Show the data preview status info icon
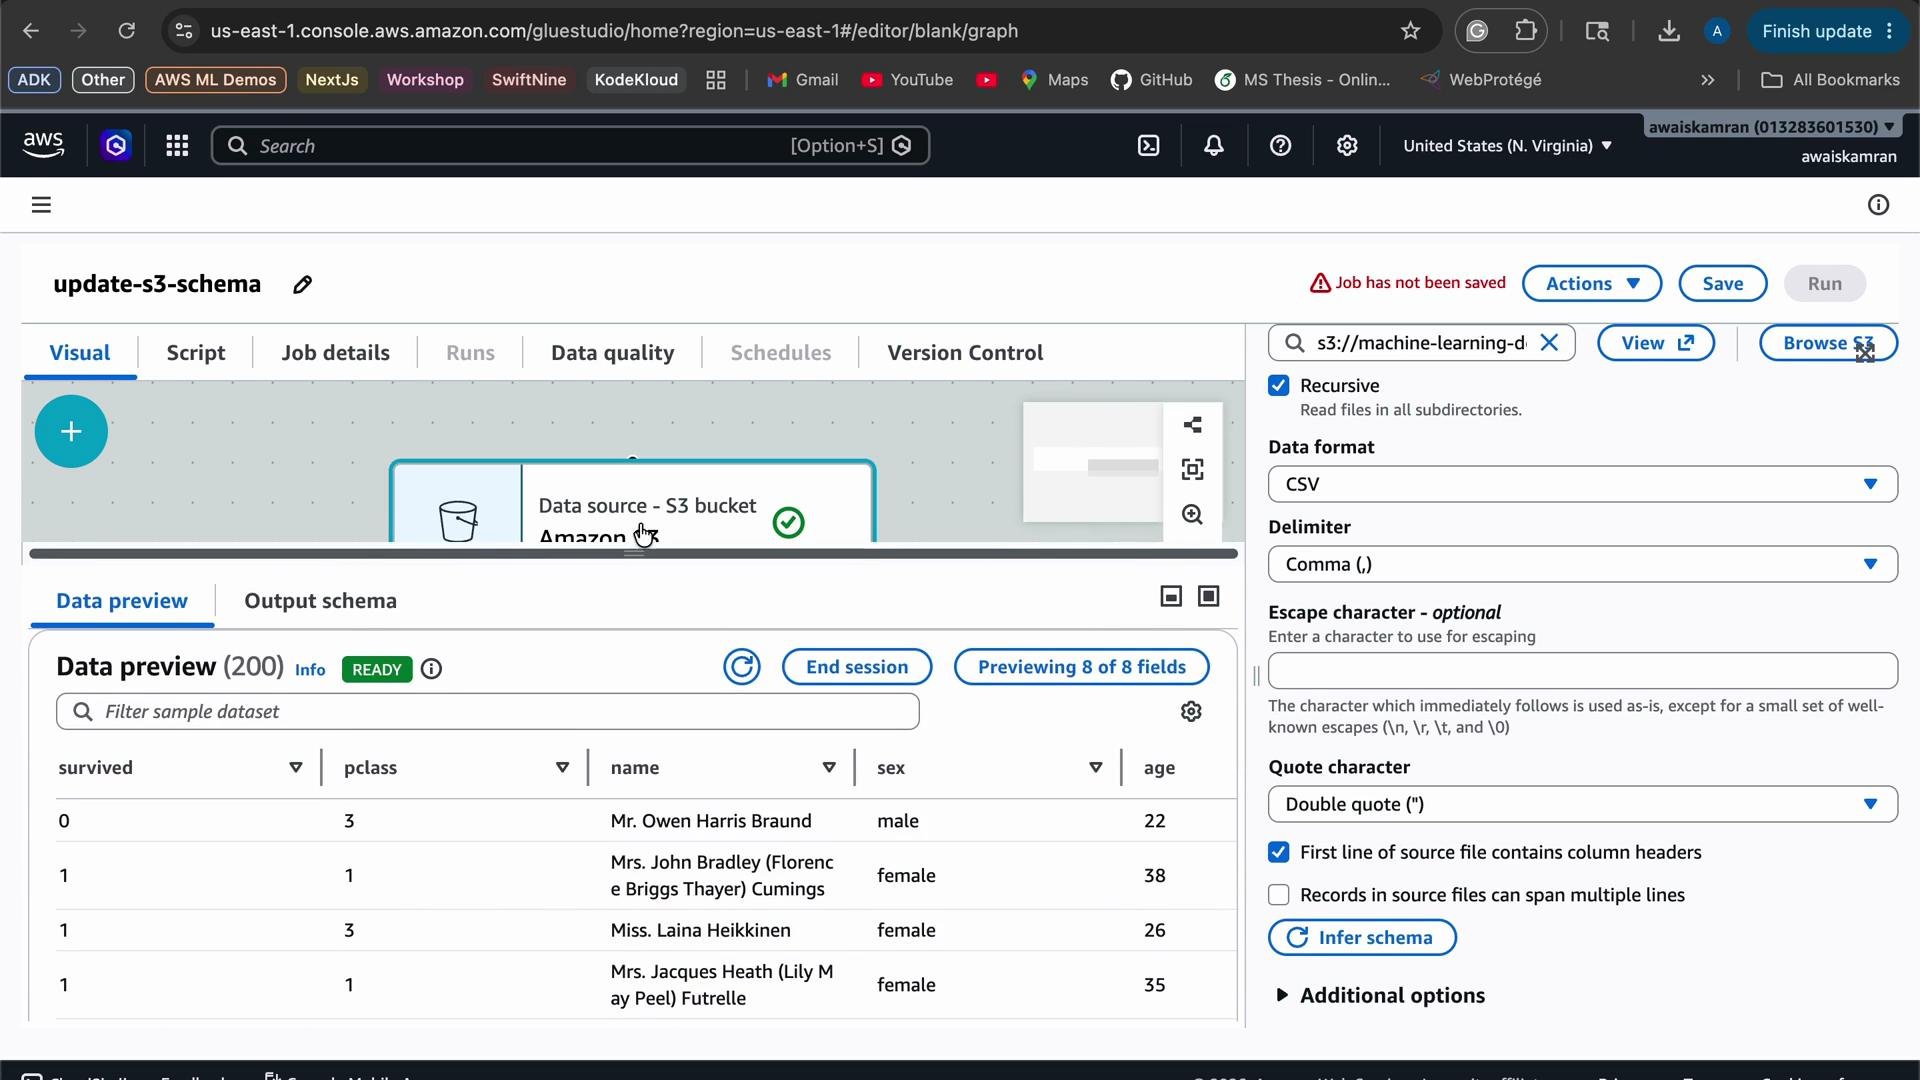 (x=431, y=669)
